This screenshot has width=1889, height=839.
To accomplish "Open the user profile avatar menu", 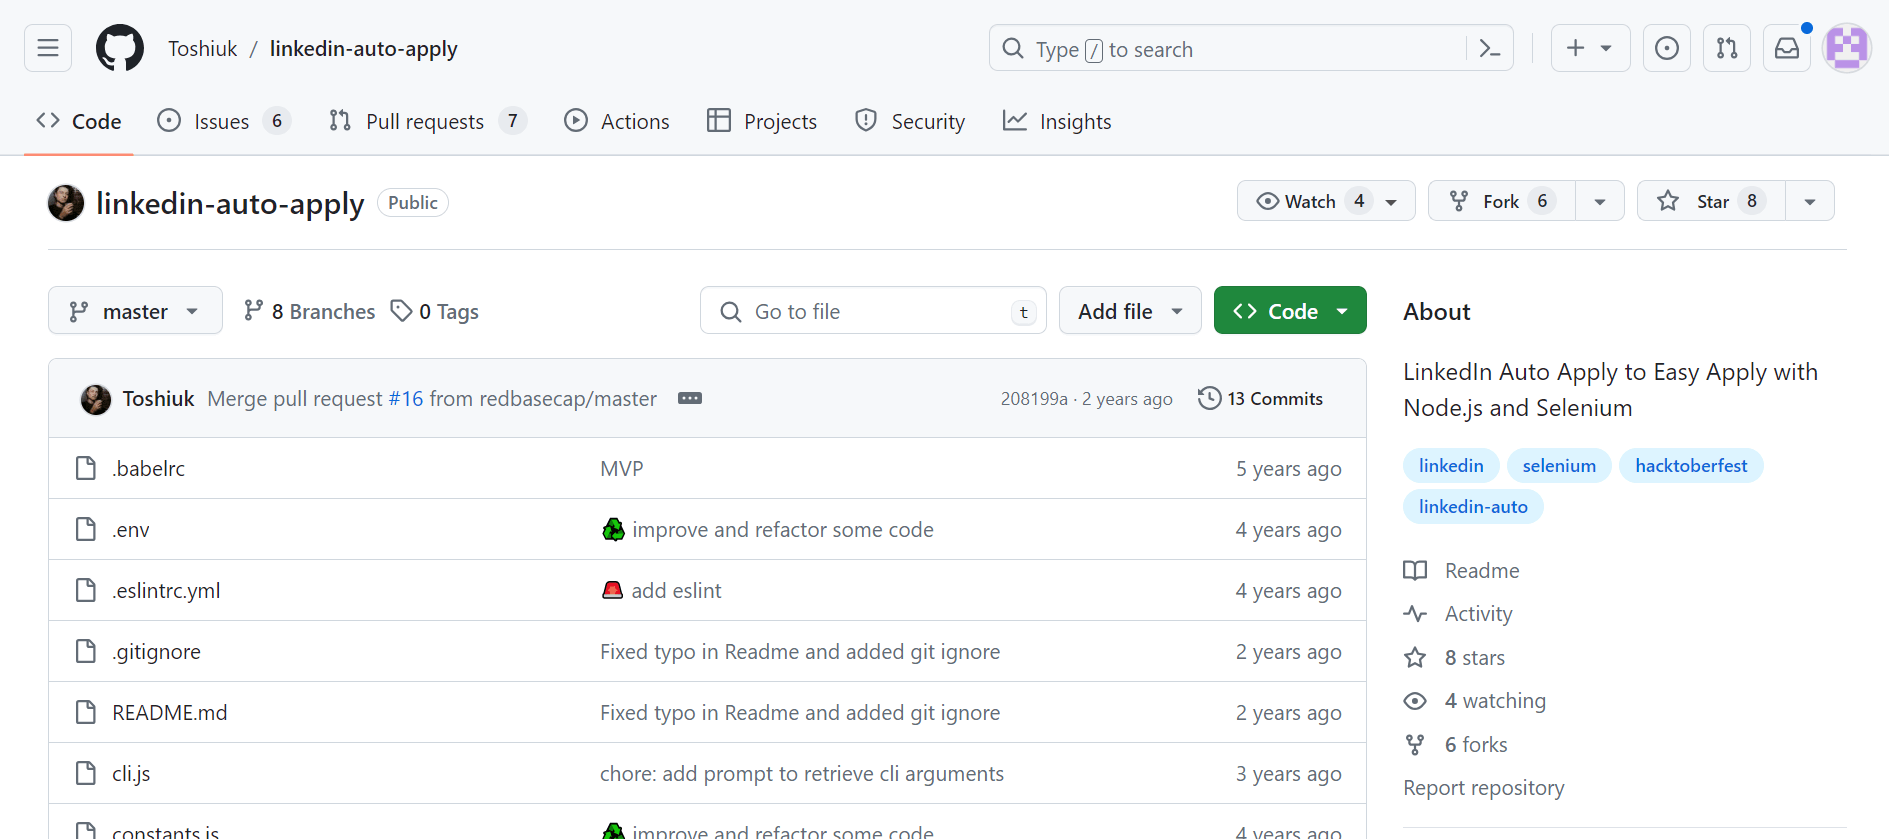I will tap(1846, 48).
